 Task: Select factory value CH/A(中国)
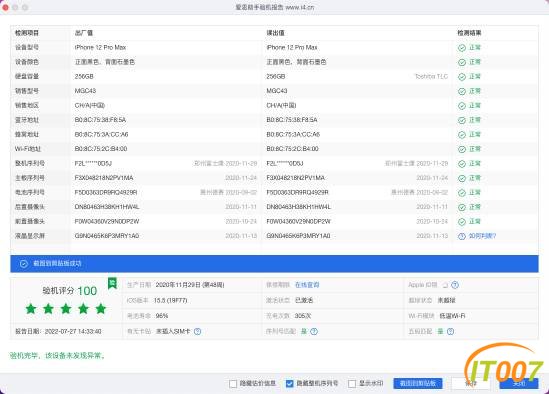pos(90,105)
